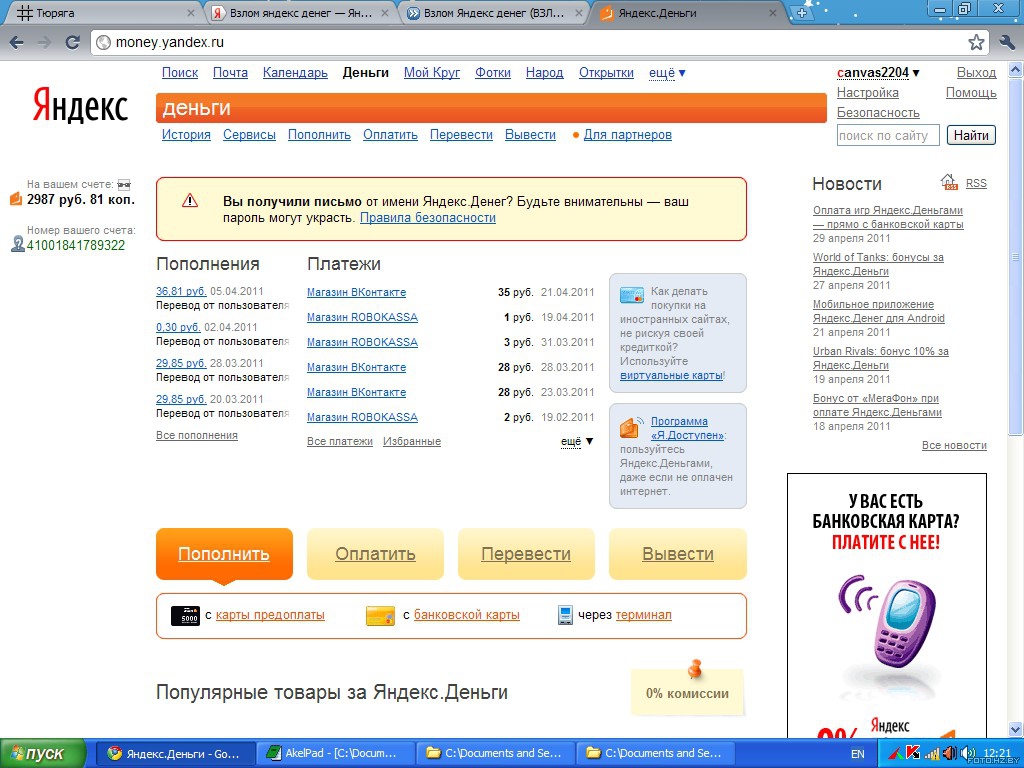
Task: Choose top up с карты предоплаты
Action: point(270,615)
